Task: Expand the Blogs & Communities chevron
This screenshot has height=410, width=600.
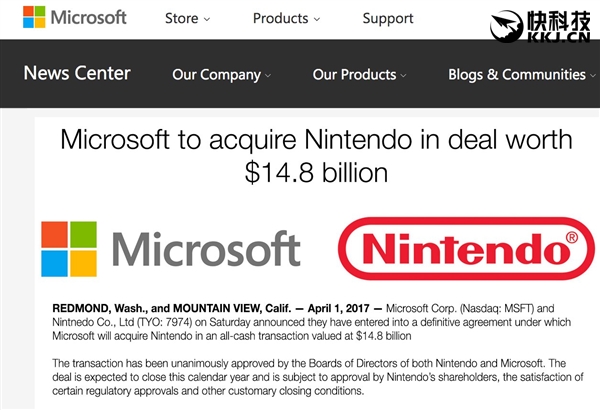Action: [592, 76]
